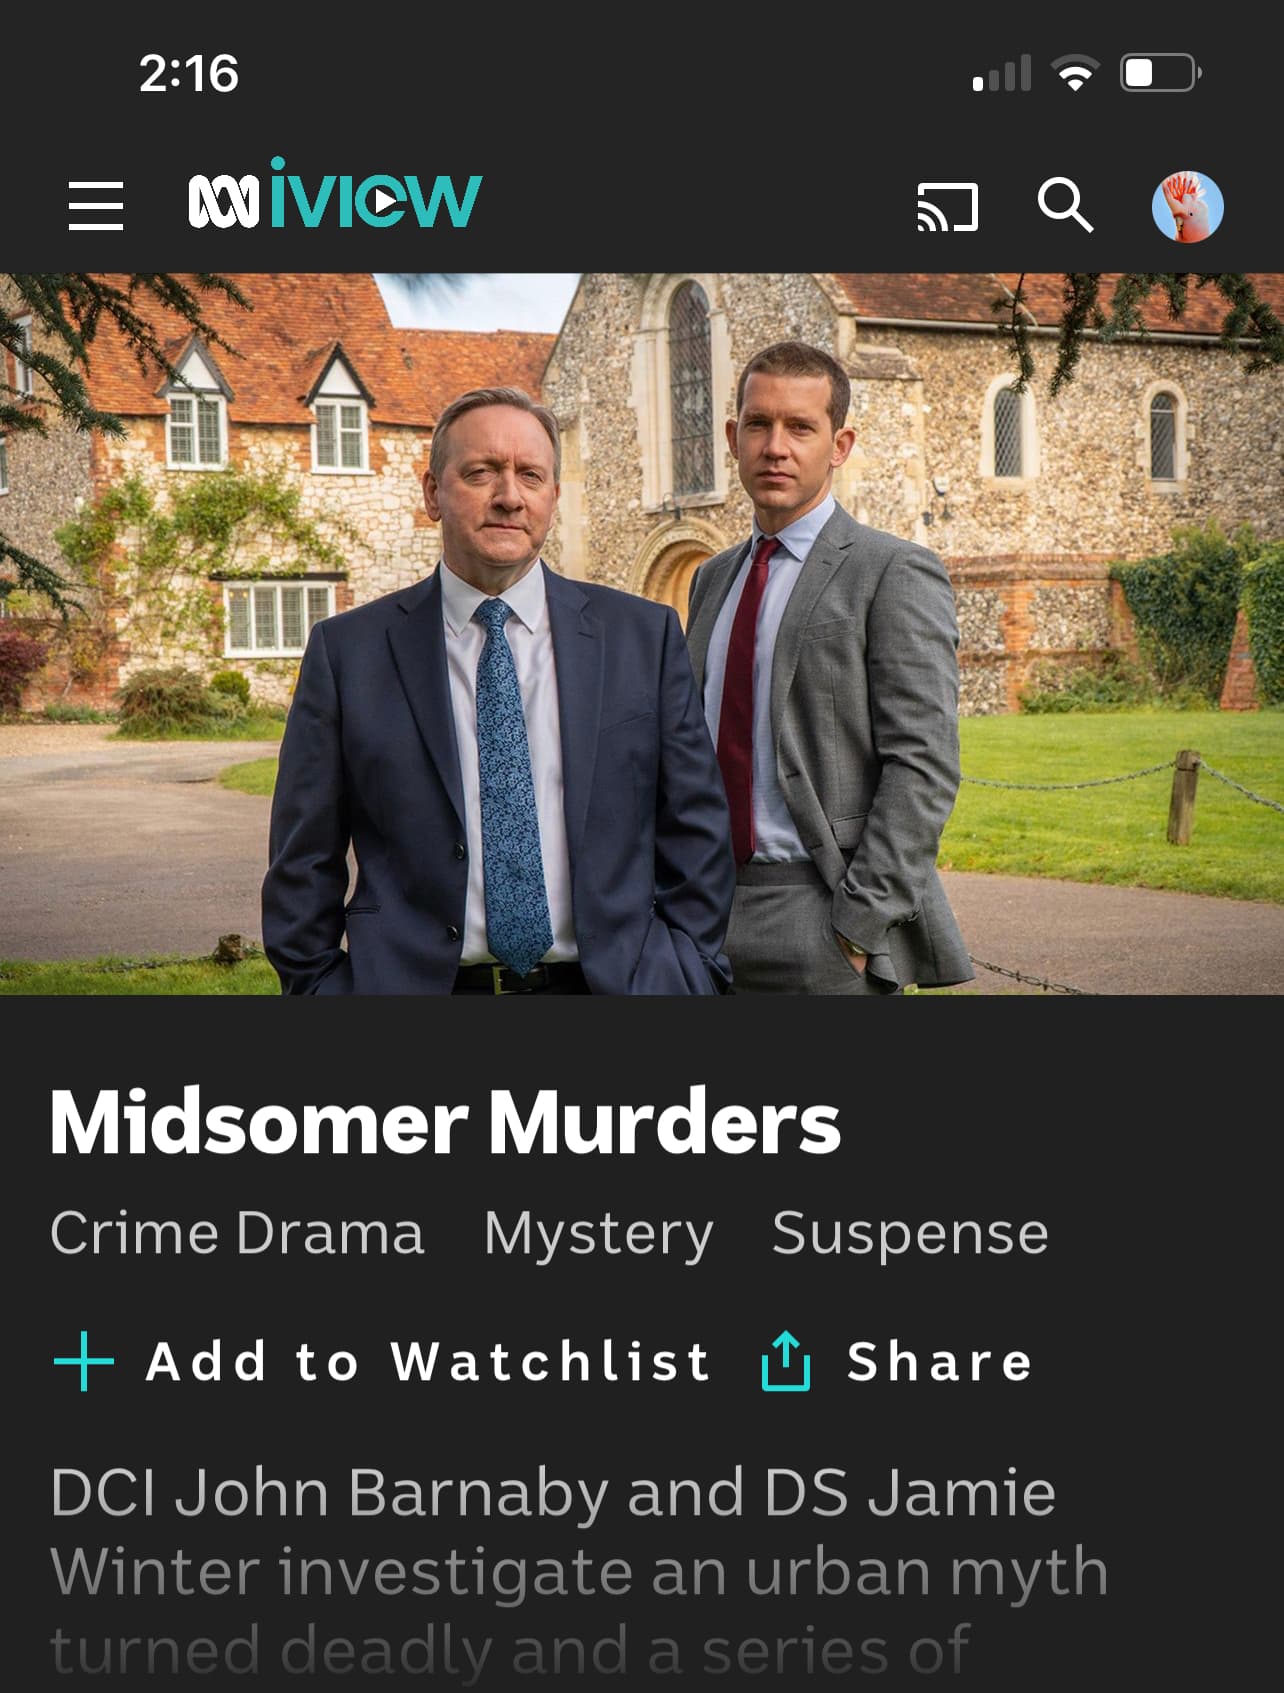The height and width of the screenshot is (1693, 1284).
Task: Tap the battery indicator in status bar
Action: click(1160, 73)
